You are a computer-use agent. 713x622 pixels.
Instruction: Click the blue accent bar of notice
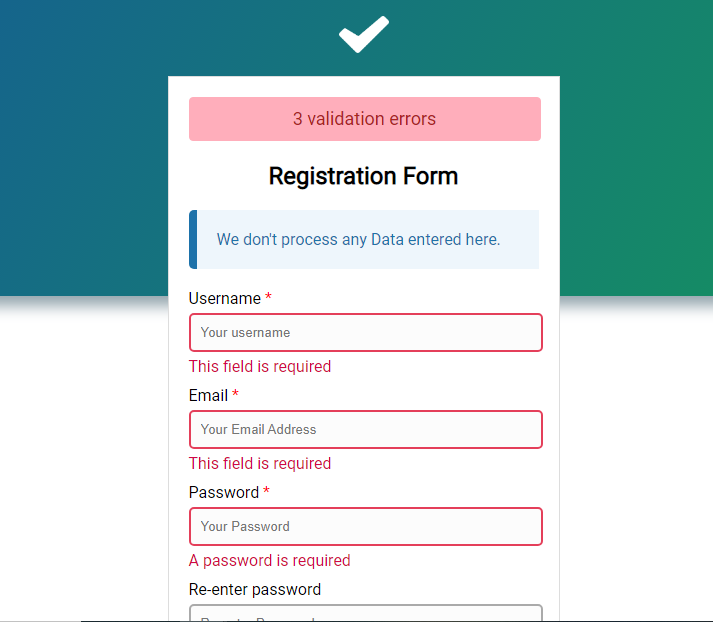(x=193, y=239)
